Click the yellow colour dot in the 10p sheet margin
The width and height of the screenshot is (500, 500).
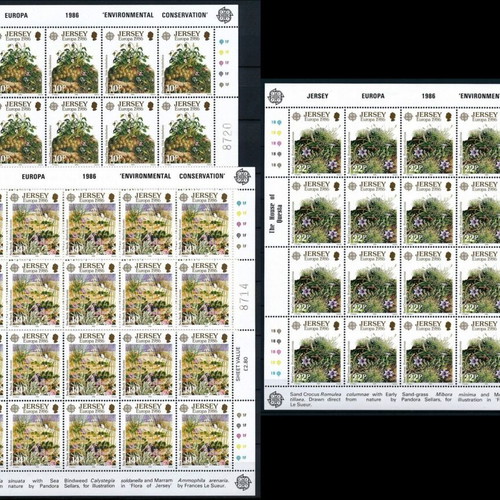(x=222, y=52)
